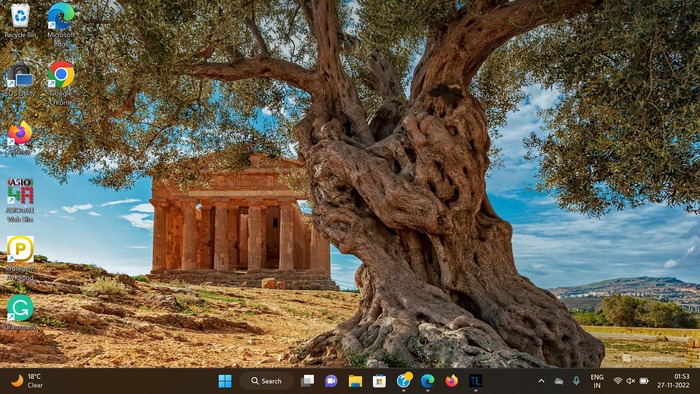700x394 pixels.
Task: Click the OneDrive cloud tray icon
Action: [x=558, y=381]
